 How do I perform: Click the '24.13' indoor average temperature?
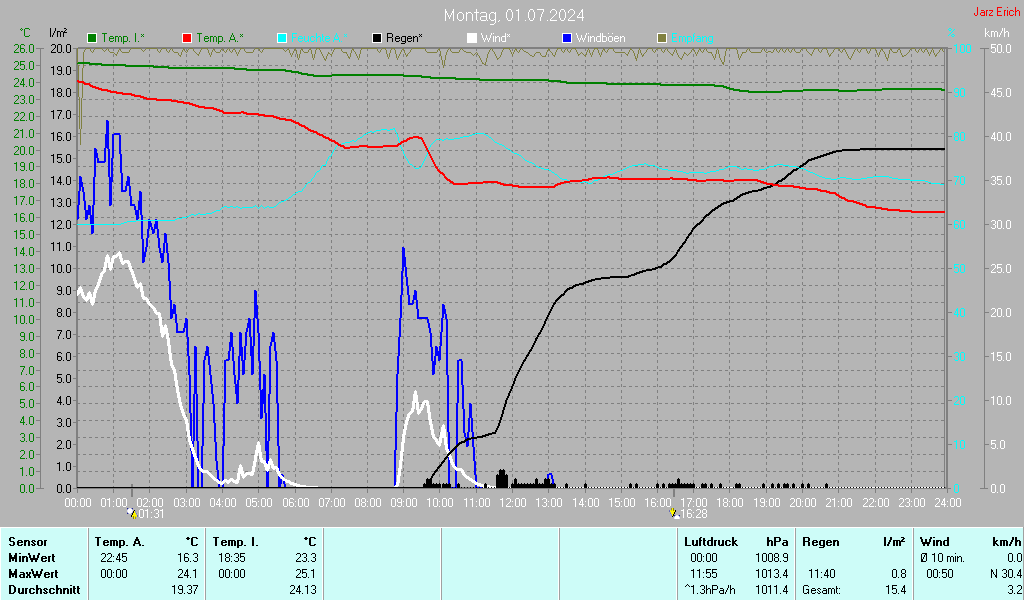pos(303,590)
